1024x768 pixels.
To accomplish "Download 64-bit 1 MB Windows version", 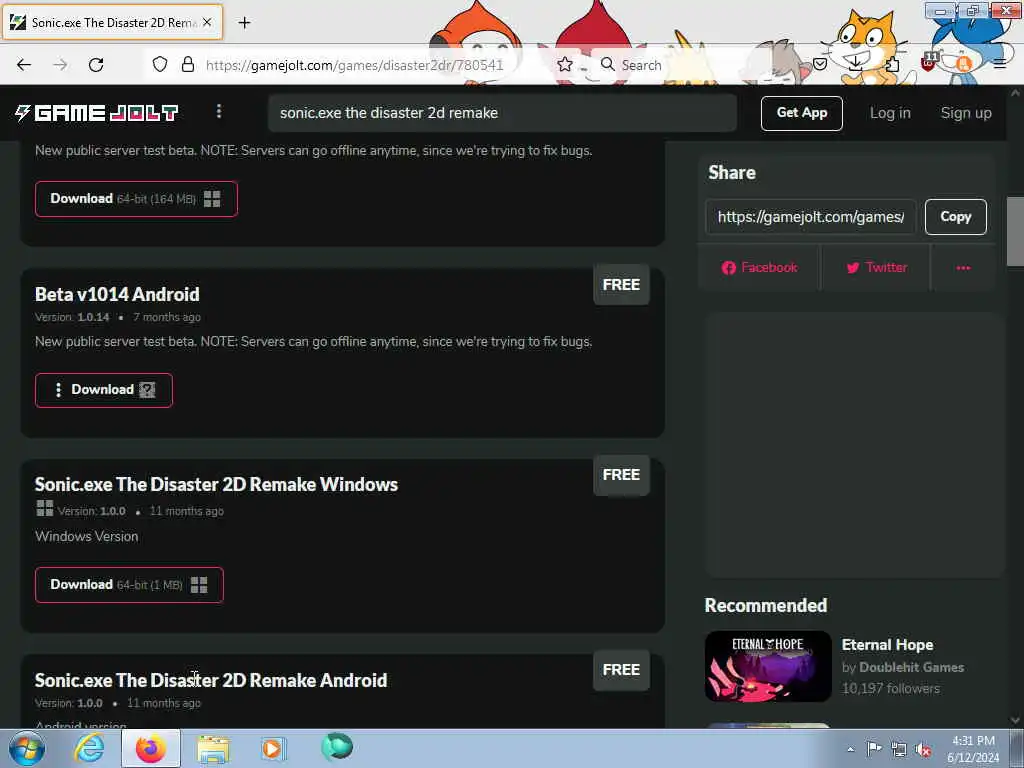I will 129,584.
